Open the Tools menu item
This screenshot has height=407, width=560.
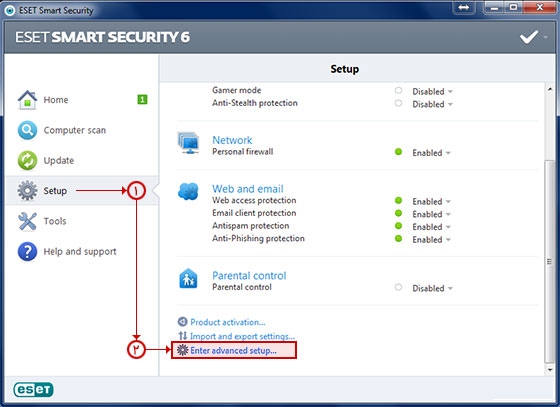click(x=55, y=221)
